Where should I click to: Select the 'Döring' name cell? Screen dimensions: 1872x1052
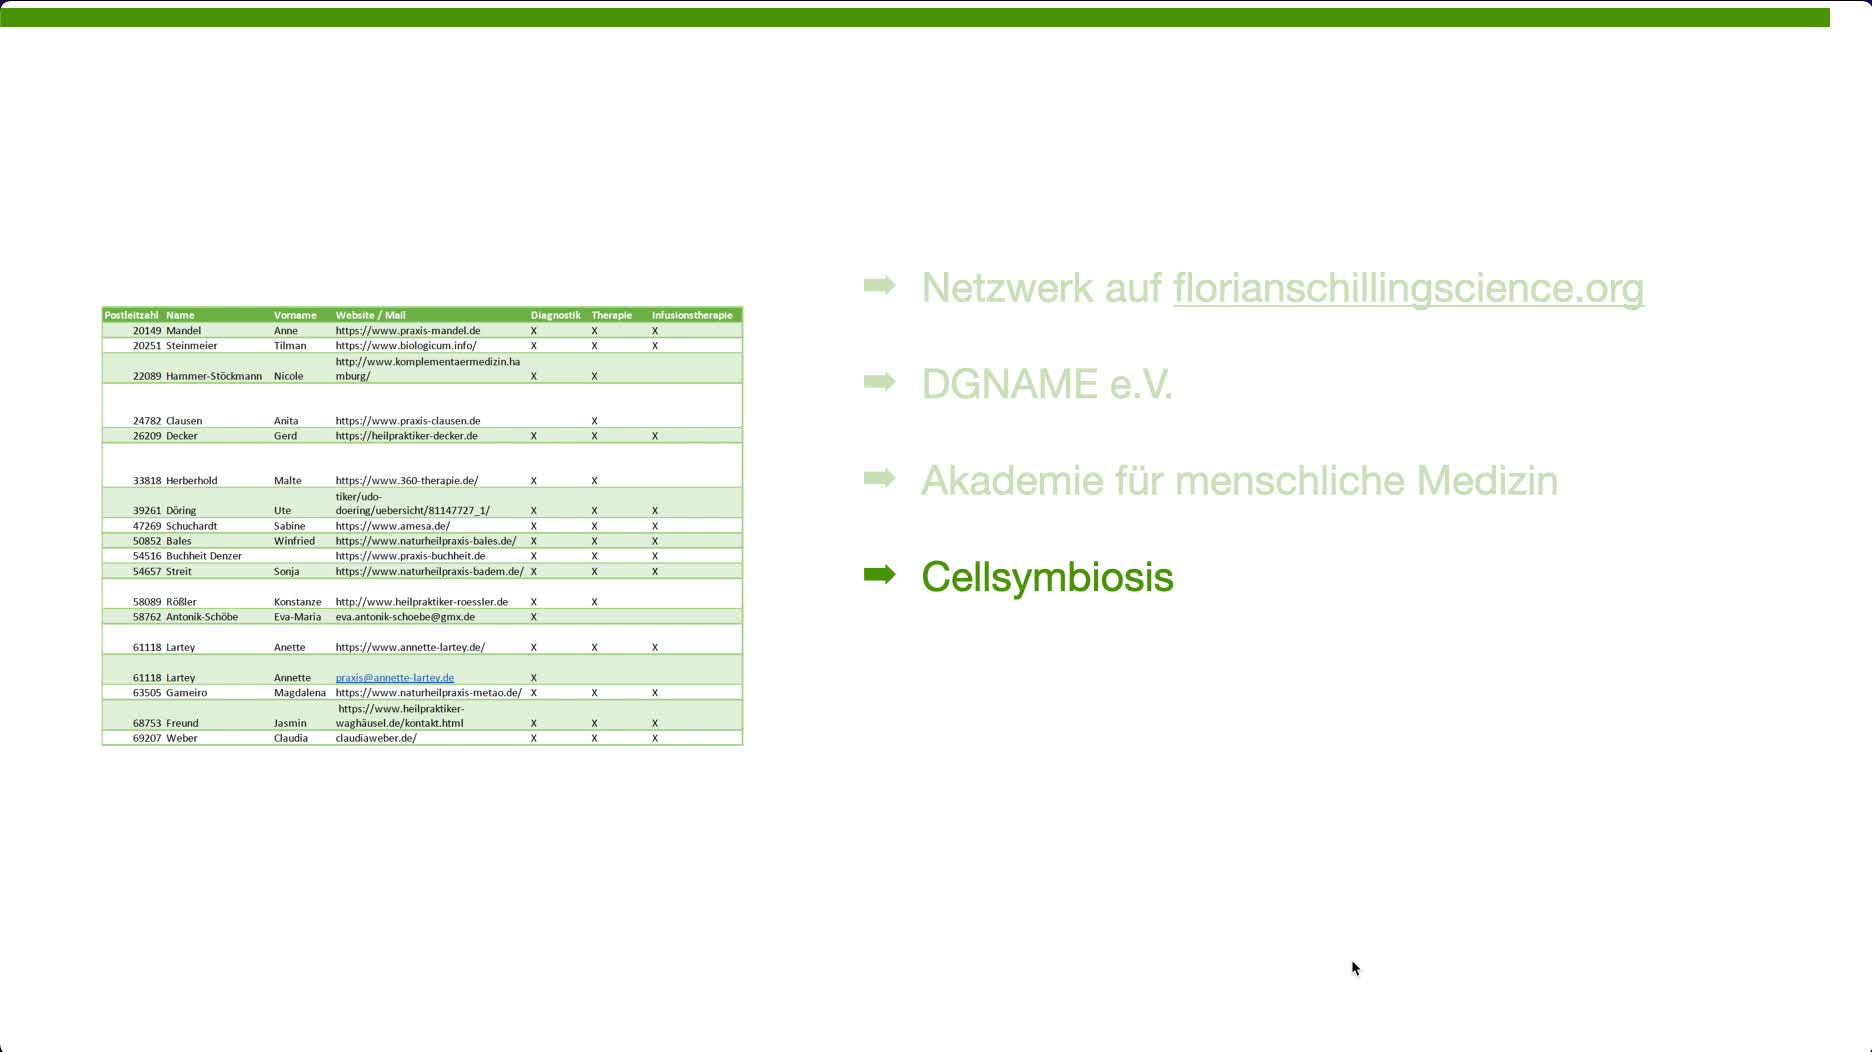click(x=181, y=511)
